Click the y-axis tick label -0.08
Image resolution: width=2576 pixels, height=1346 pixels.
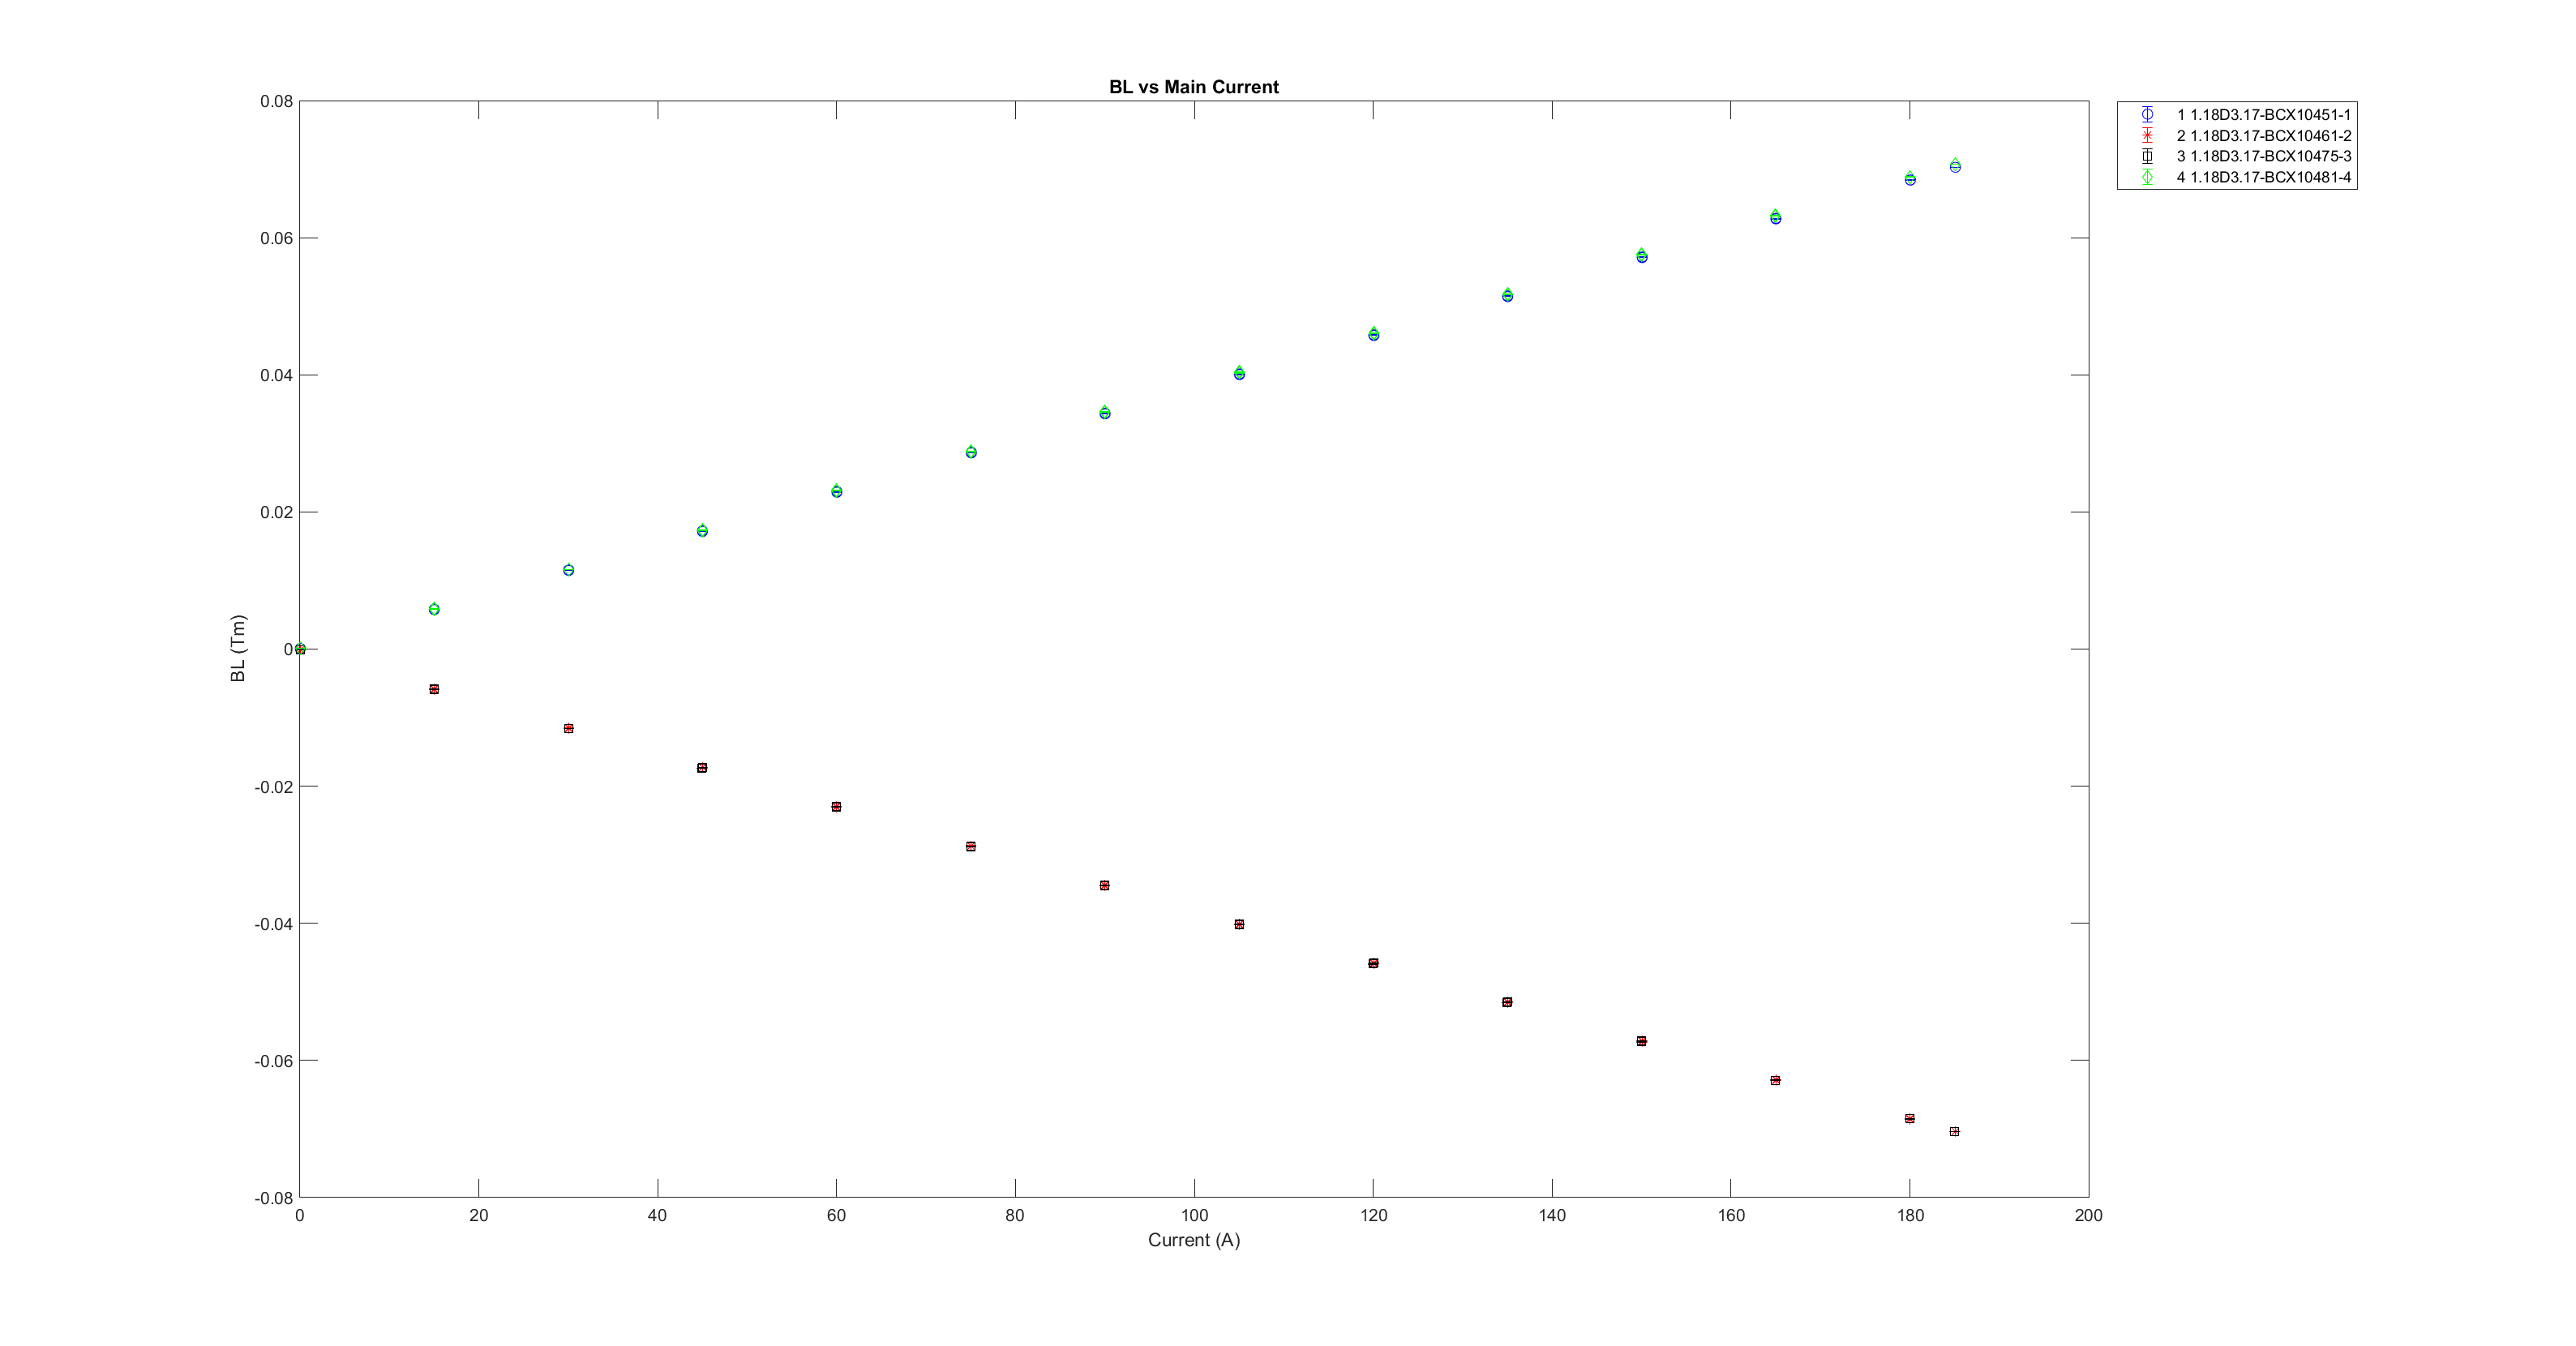[274, 1198]
